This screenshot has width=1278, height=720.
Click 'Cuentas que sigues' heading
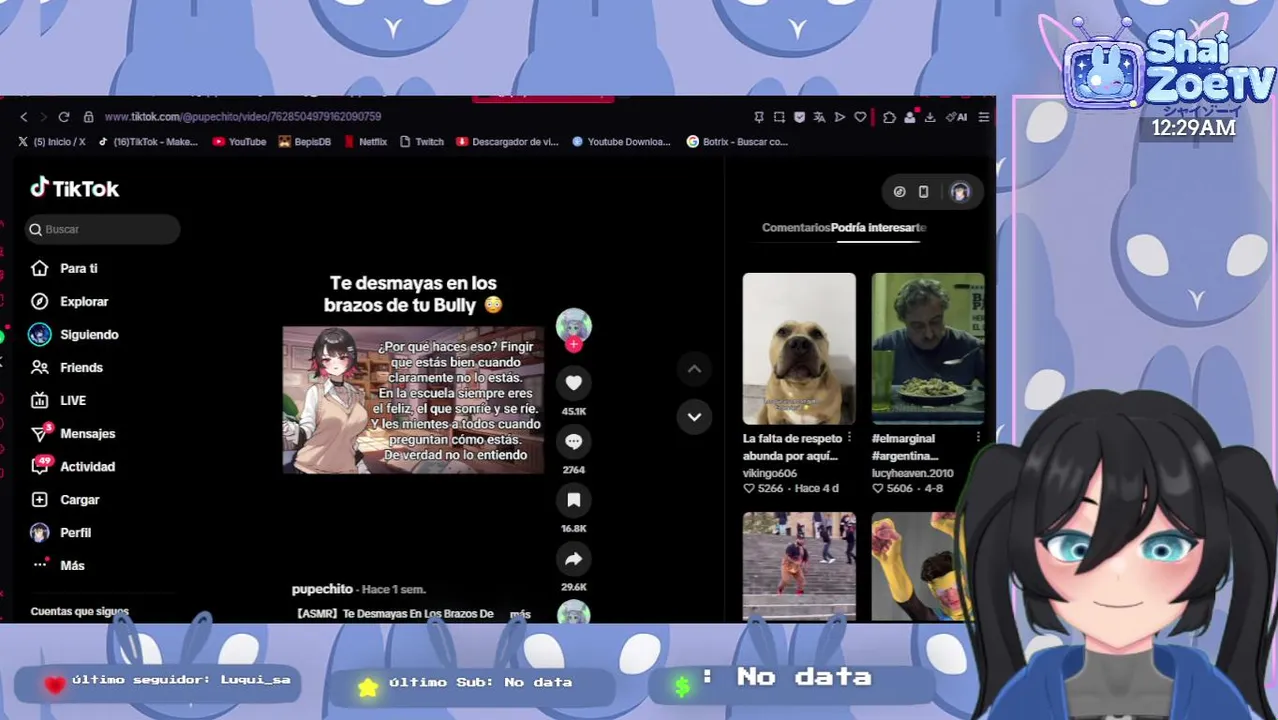(80, 611)
